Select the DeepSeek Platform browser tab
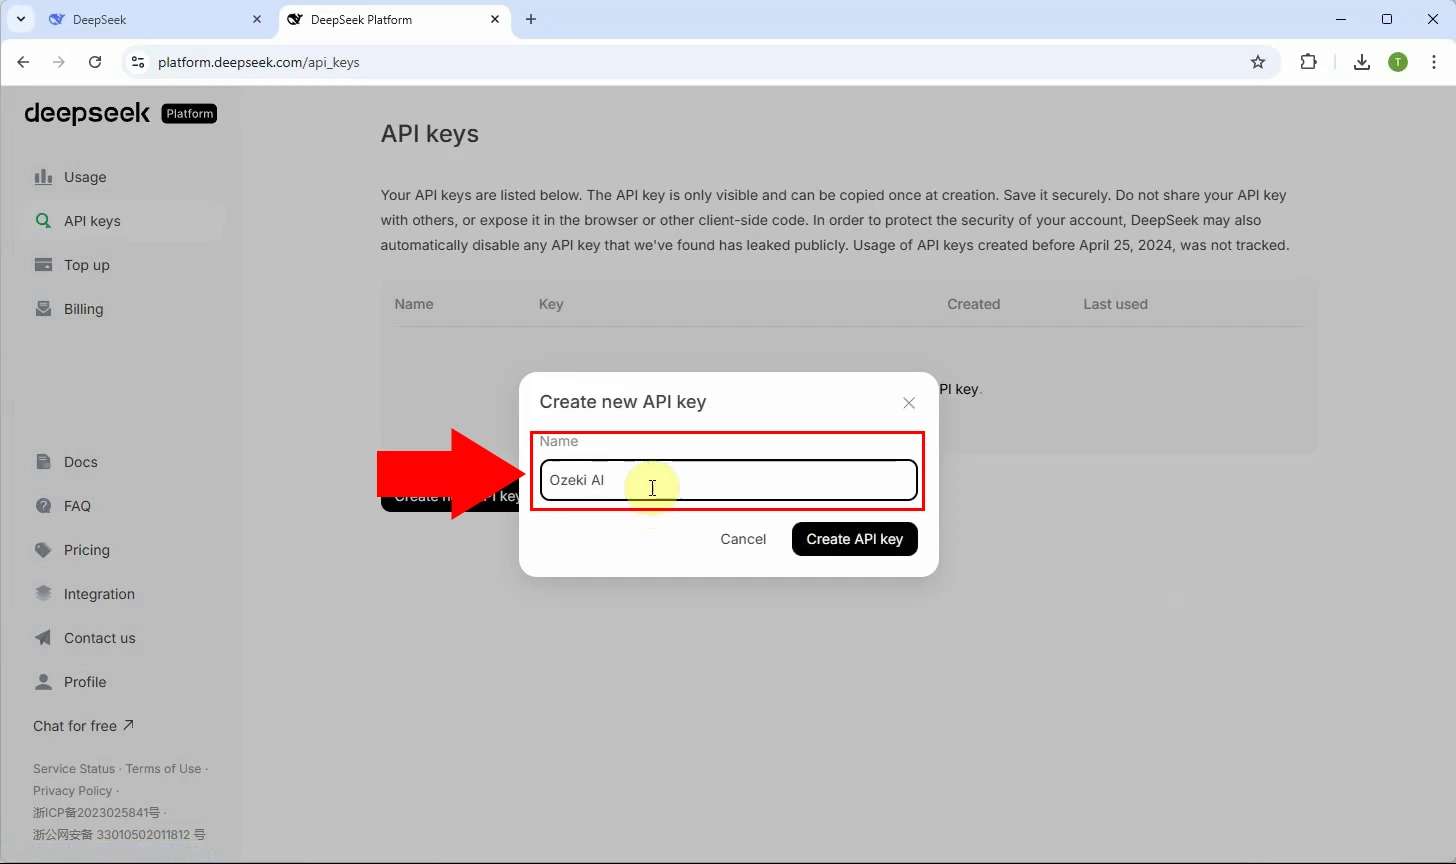Image resolution: width=1456 pixels, height=864 pixels. 393,20
